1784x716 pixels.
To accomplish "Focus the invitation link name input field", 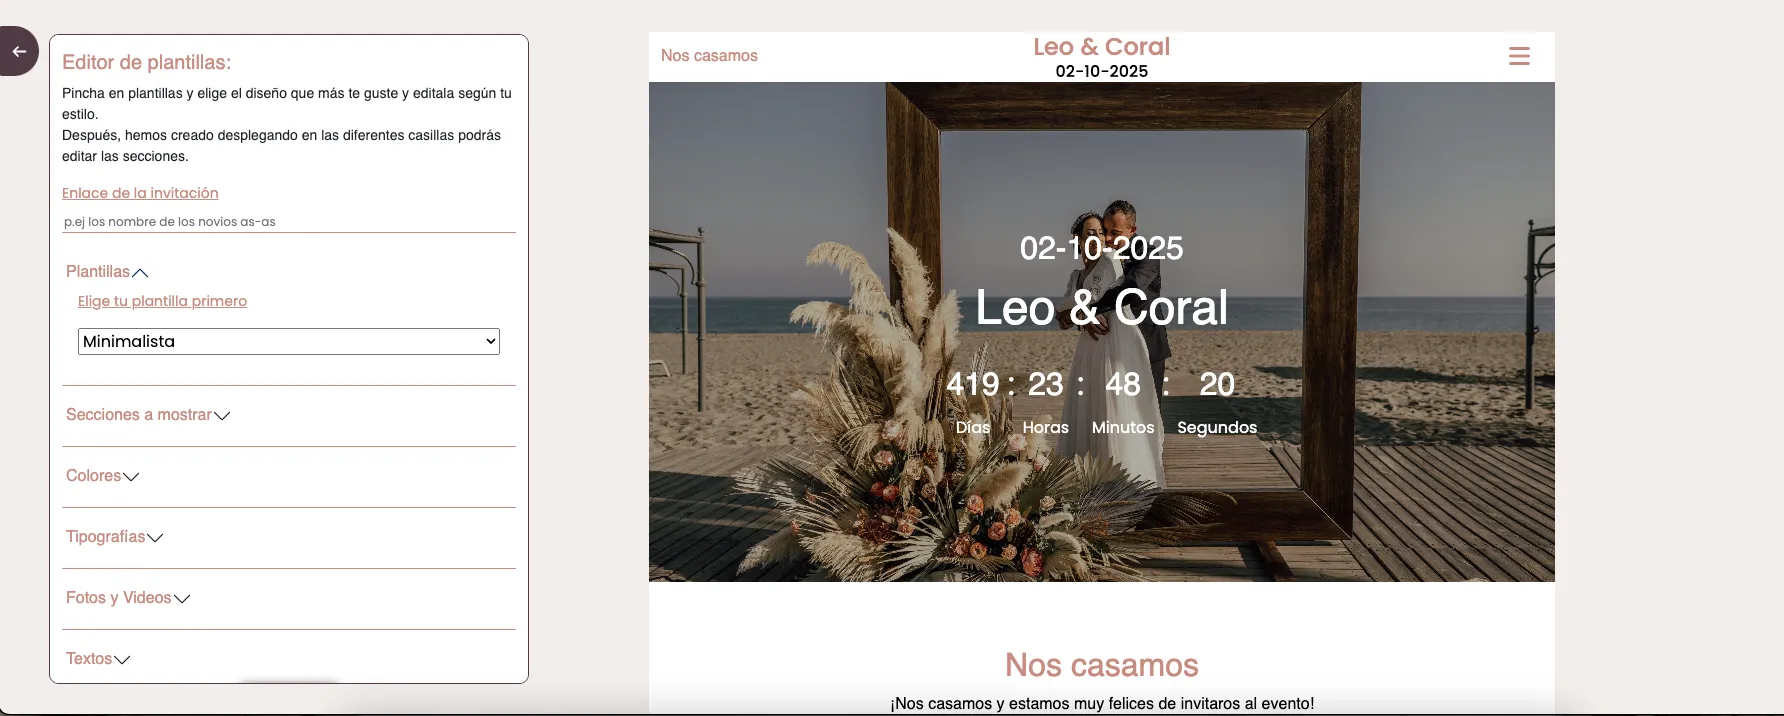I will [x=288, y=222].
